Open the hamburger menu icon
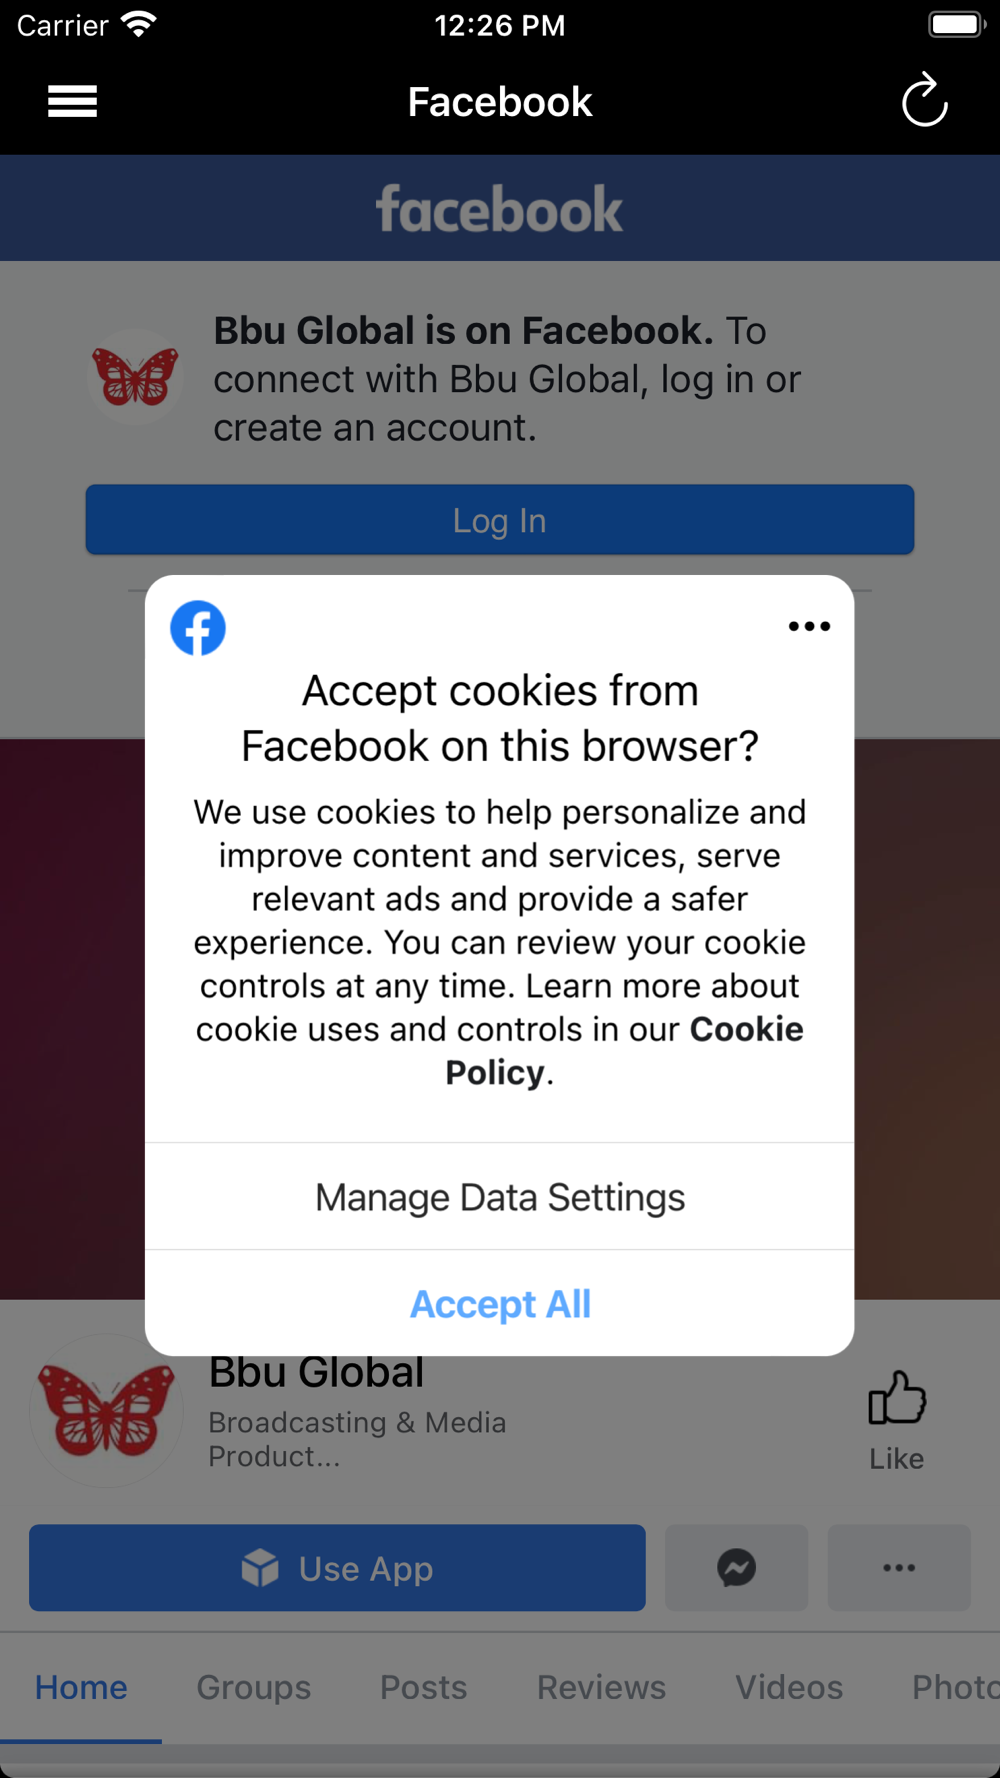Screen dimensions: 1000x1778 click(72, 101)
